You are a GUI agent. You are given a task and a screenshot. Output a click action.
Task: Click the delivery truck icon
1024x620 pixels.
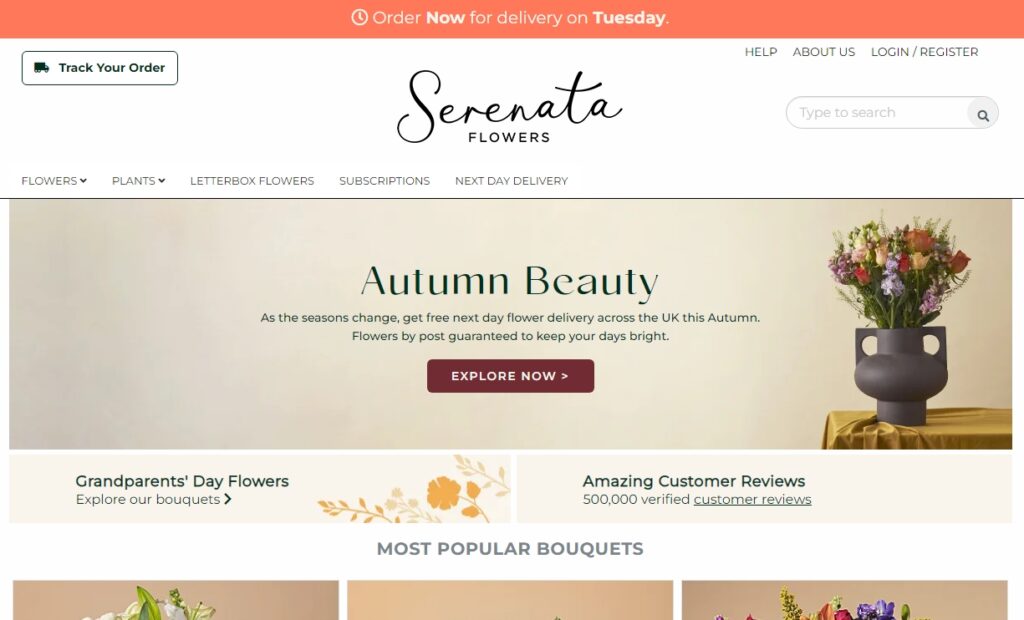tap(41, 67)
